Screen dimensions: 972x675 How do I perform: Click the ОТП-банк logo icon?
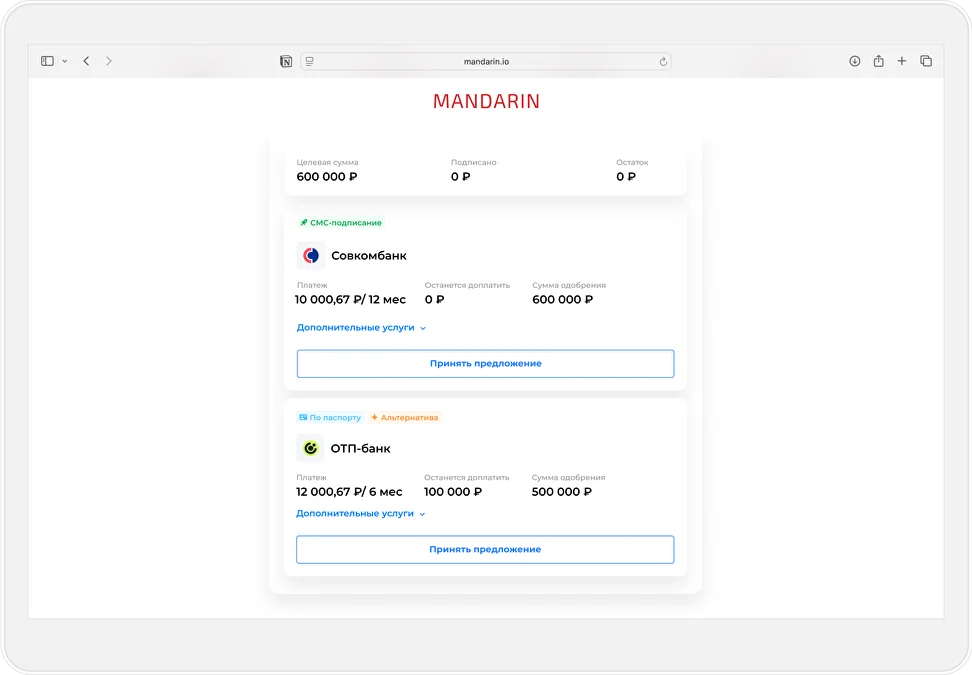pyautogui.click(x=310, y=448)
